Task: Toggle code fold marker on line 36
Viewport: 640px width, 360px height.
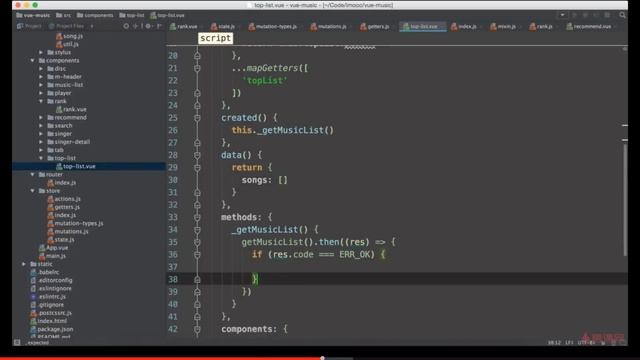Action: coord(197,255)
